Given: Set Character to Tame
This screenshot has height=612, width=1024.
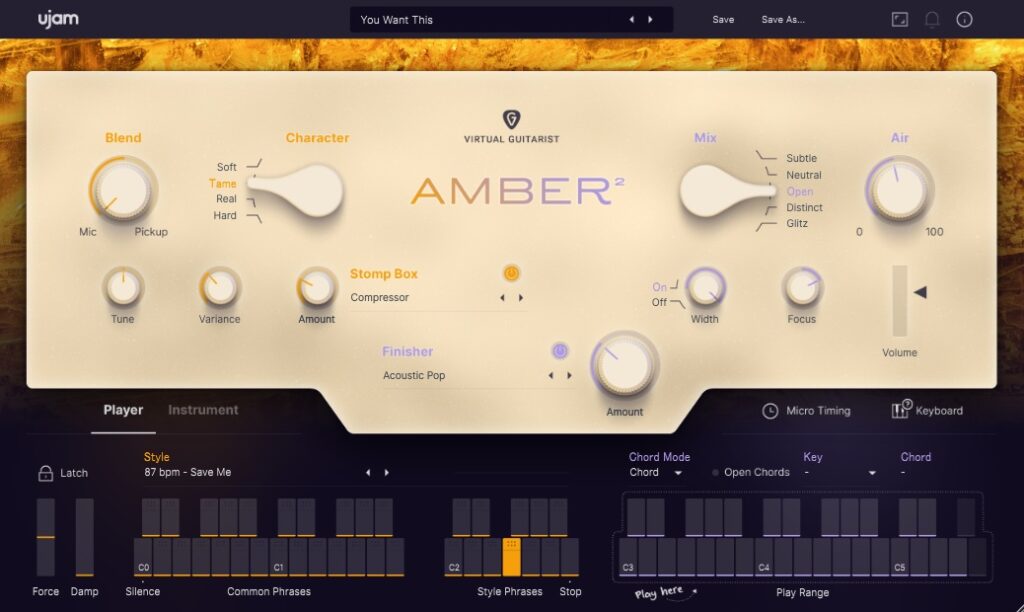Looking at the screenshot, I should (x=223, y=184).
